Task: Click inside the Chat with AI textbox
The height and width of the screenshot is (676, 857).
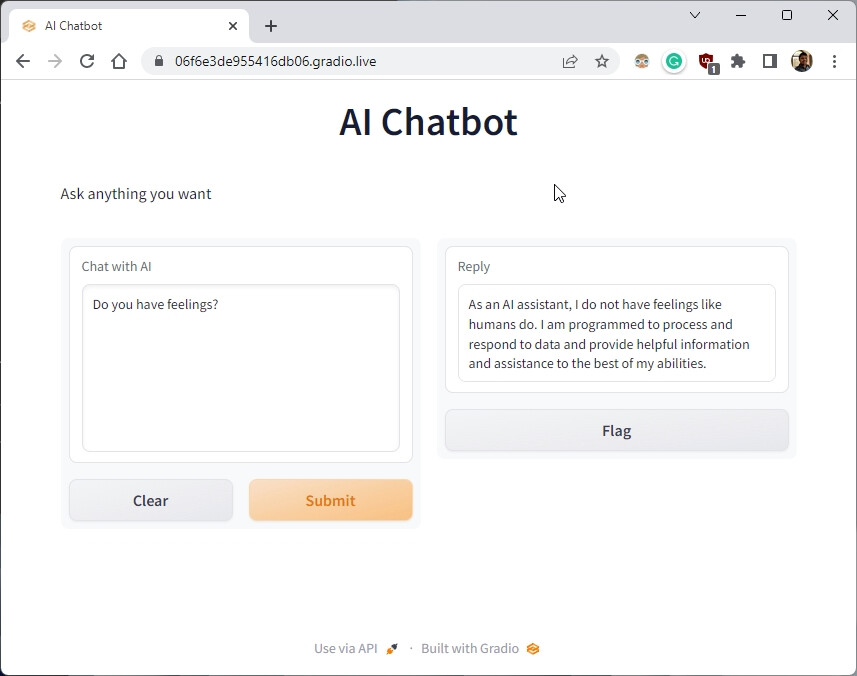Action: [240, 370]
